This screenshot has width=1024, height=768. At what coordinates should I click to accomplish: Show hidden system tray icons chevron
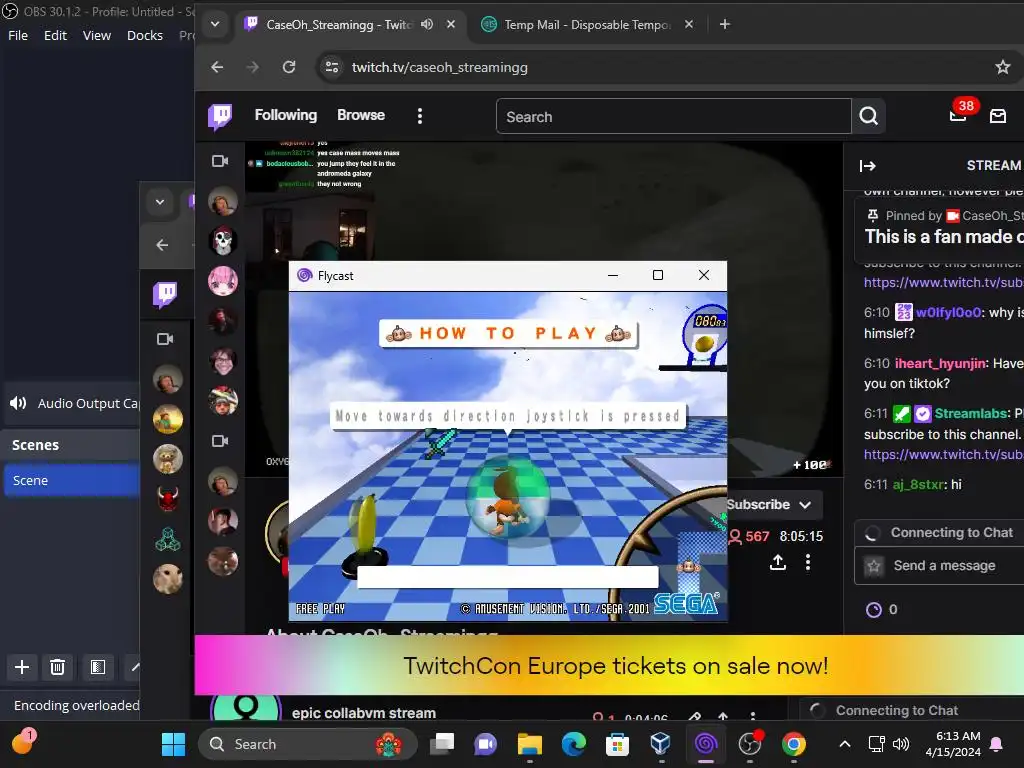coord(844,744)
